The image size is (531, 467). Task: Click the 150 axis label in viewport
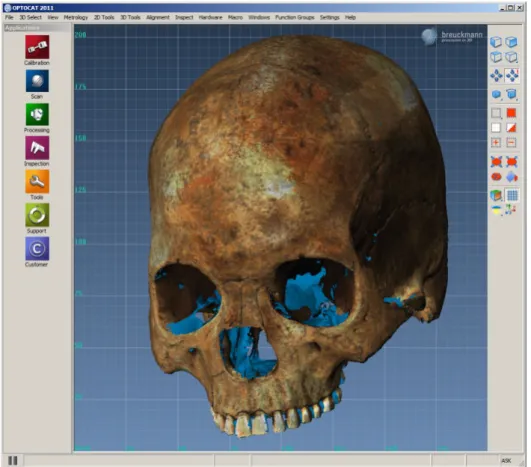click(x=81, y=138)
